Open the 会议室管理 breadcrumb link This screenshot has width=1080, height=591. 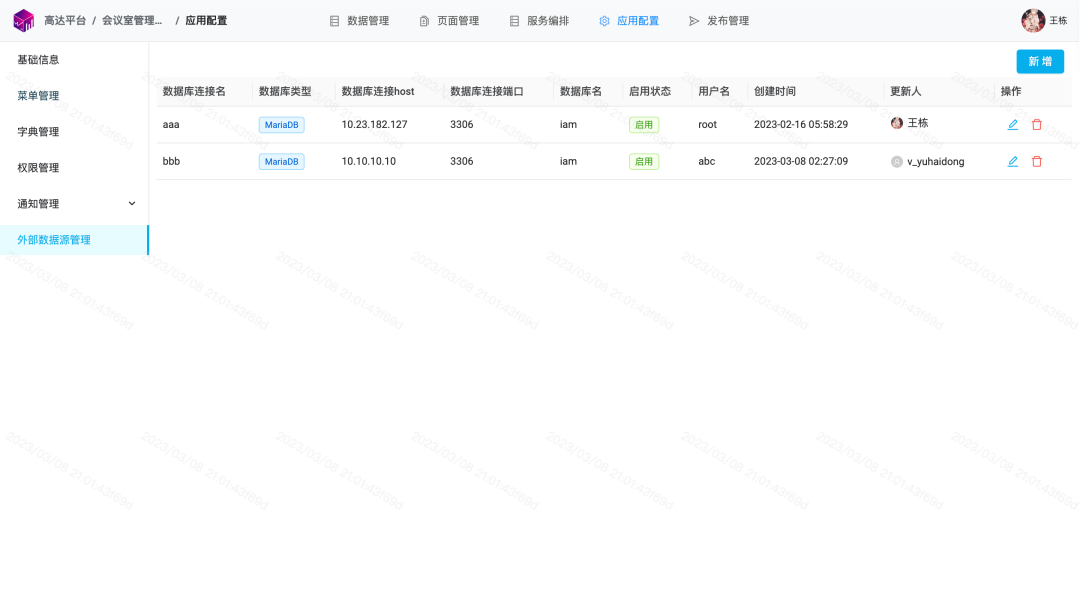coord(132,21)
